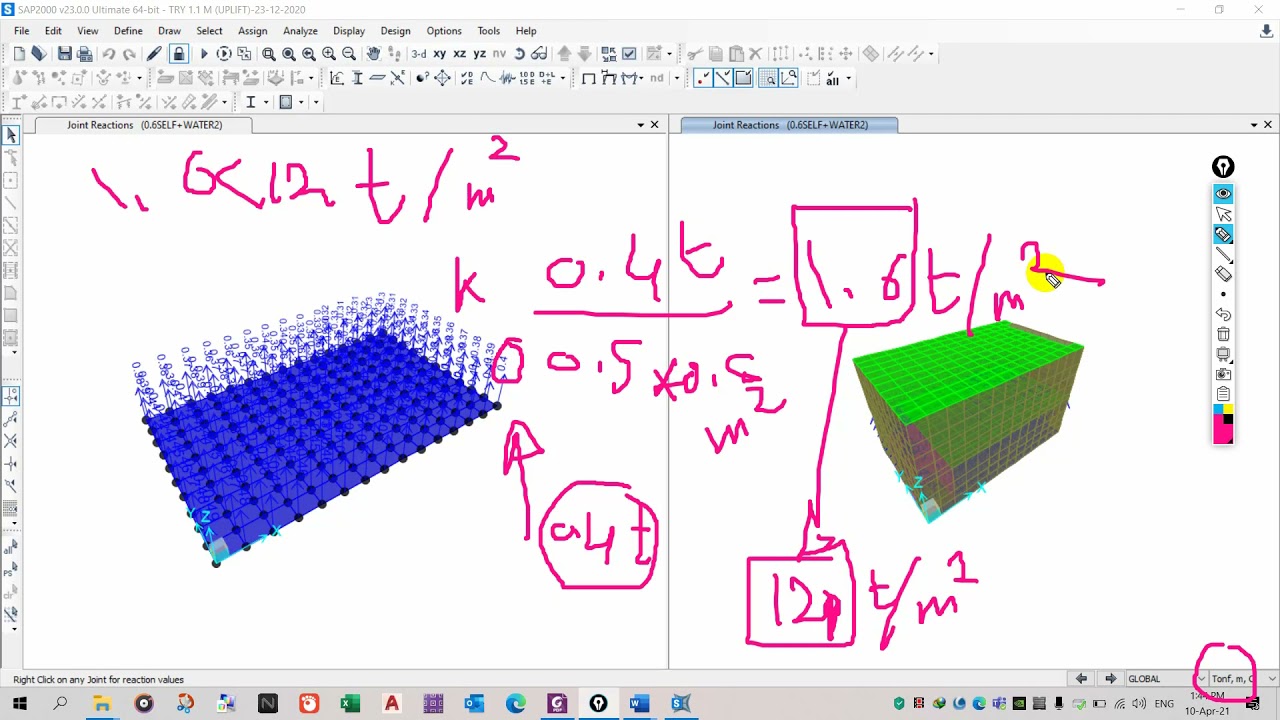
Task: Select the highlighter tool in annotation toolbar
Action: pyautogui.click(x=1223, y=234)
